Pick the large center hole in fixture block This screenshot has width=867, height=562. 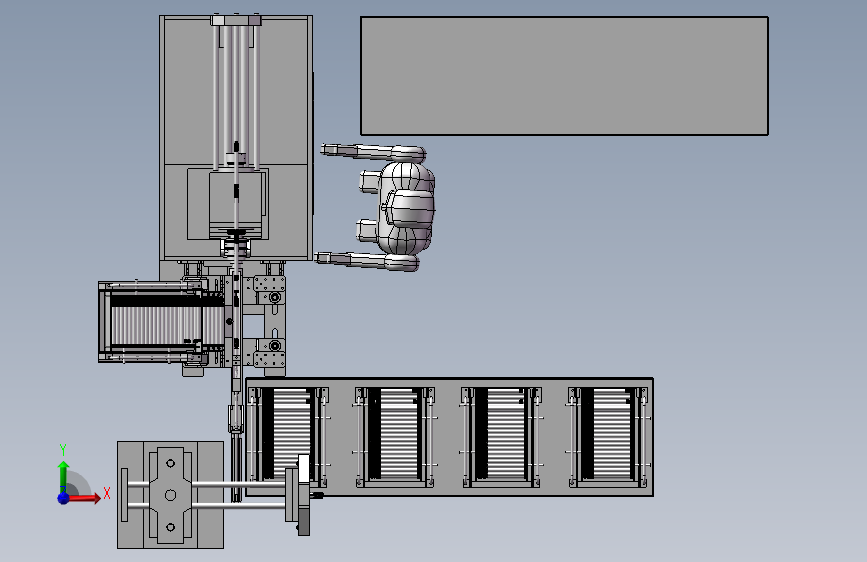point(170,495)
